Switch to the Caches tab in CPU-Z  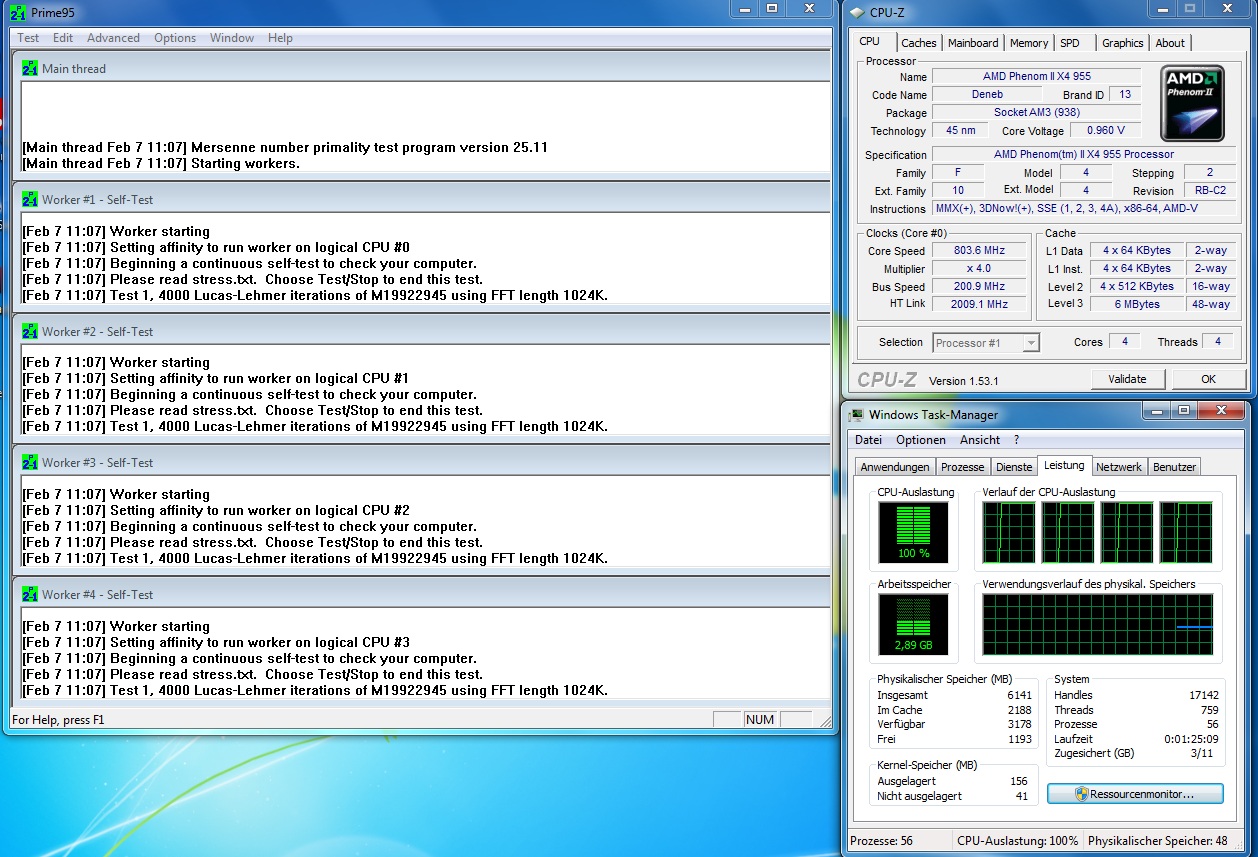tap(919, 43)
